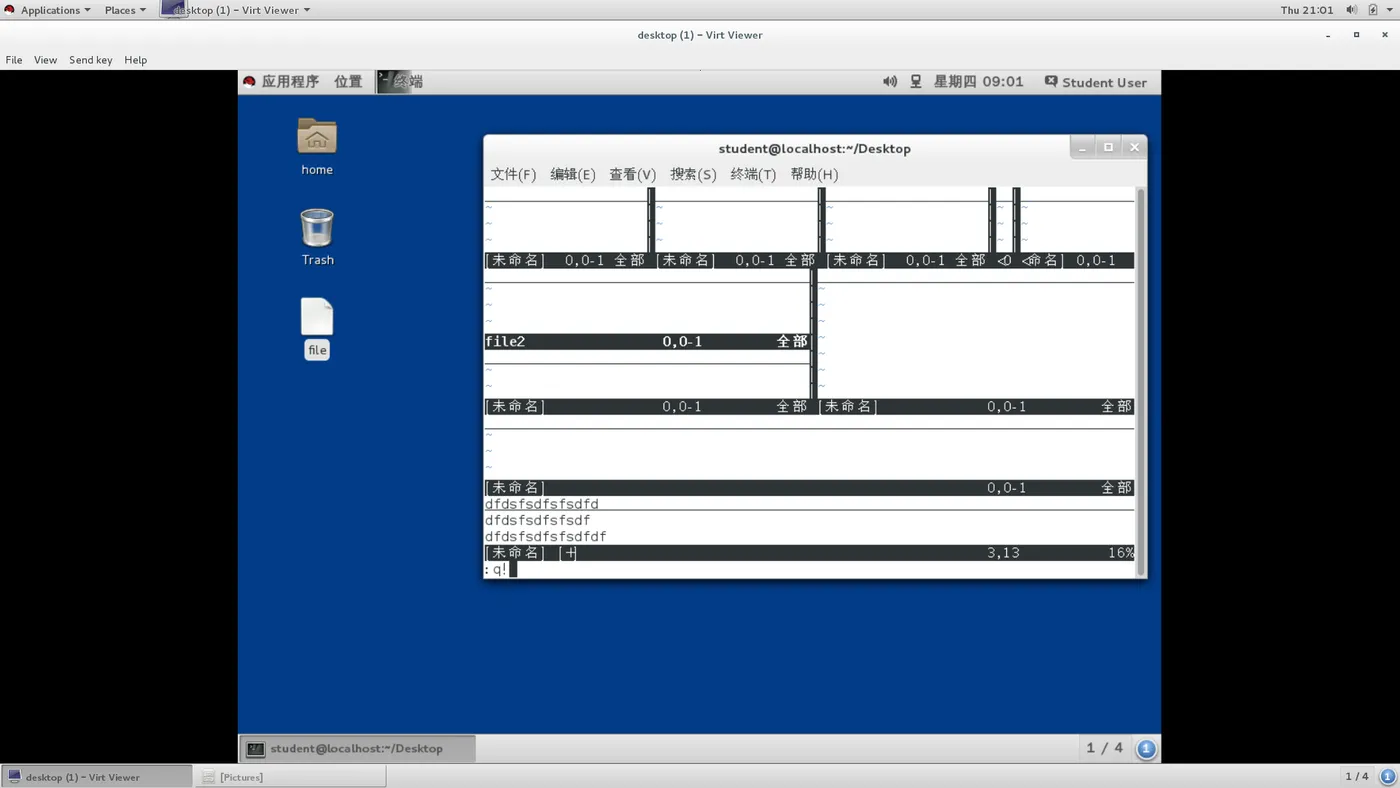This screenshot has height=788, width=1400.
Task: Open the terminal 终端(T) menu
Action: pos(753,174)
